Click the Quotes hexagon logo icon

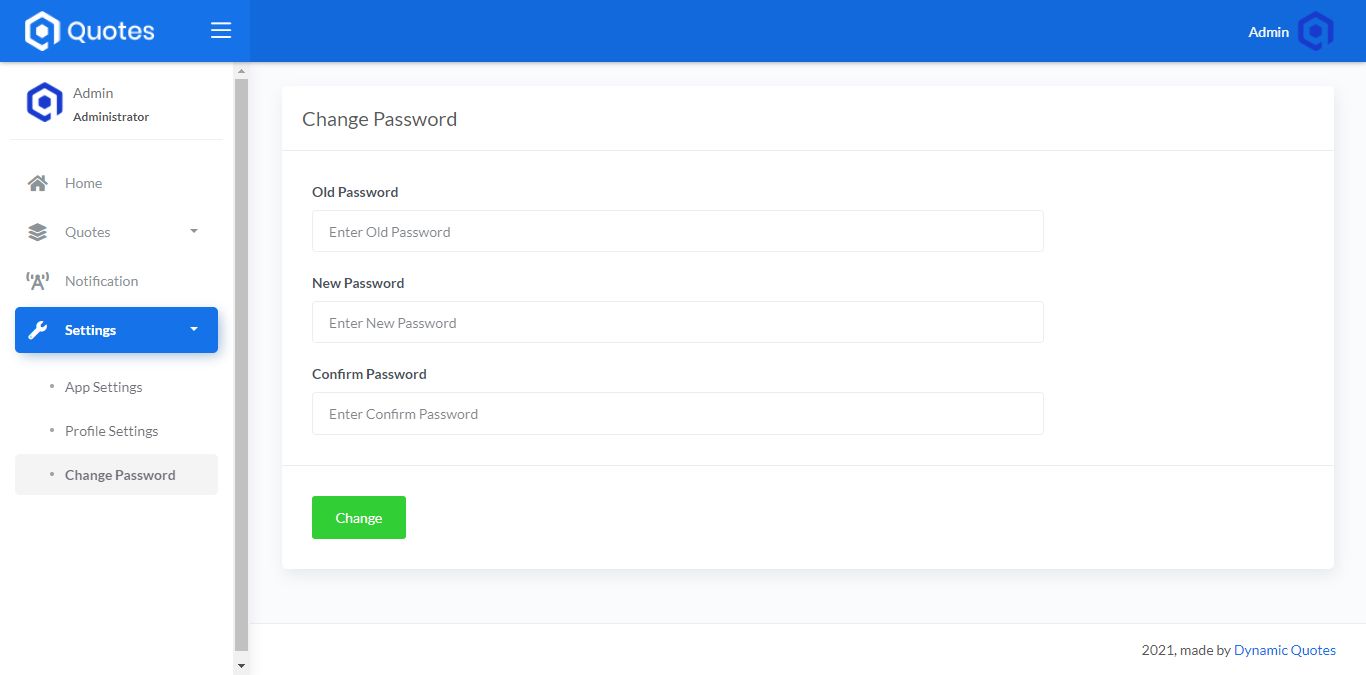pos(42,31)
